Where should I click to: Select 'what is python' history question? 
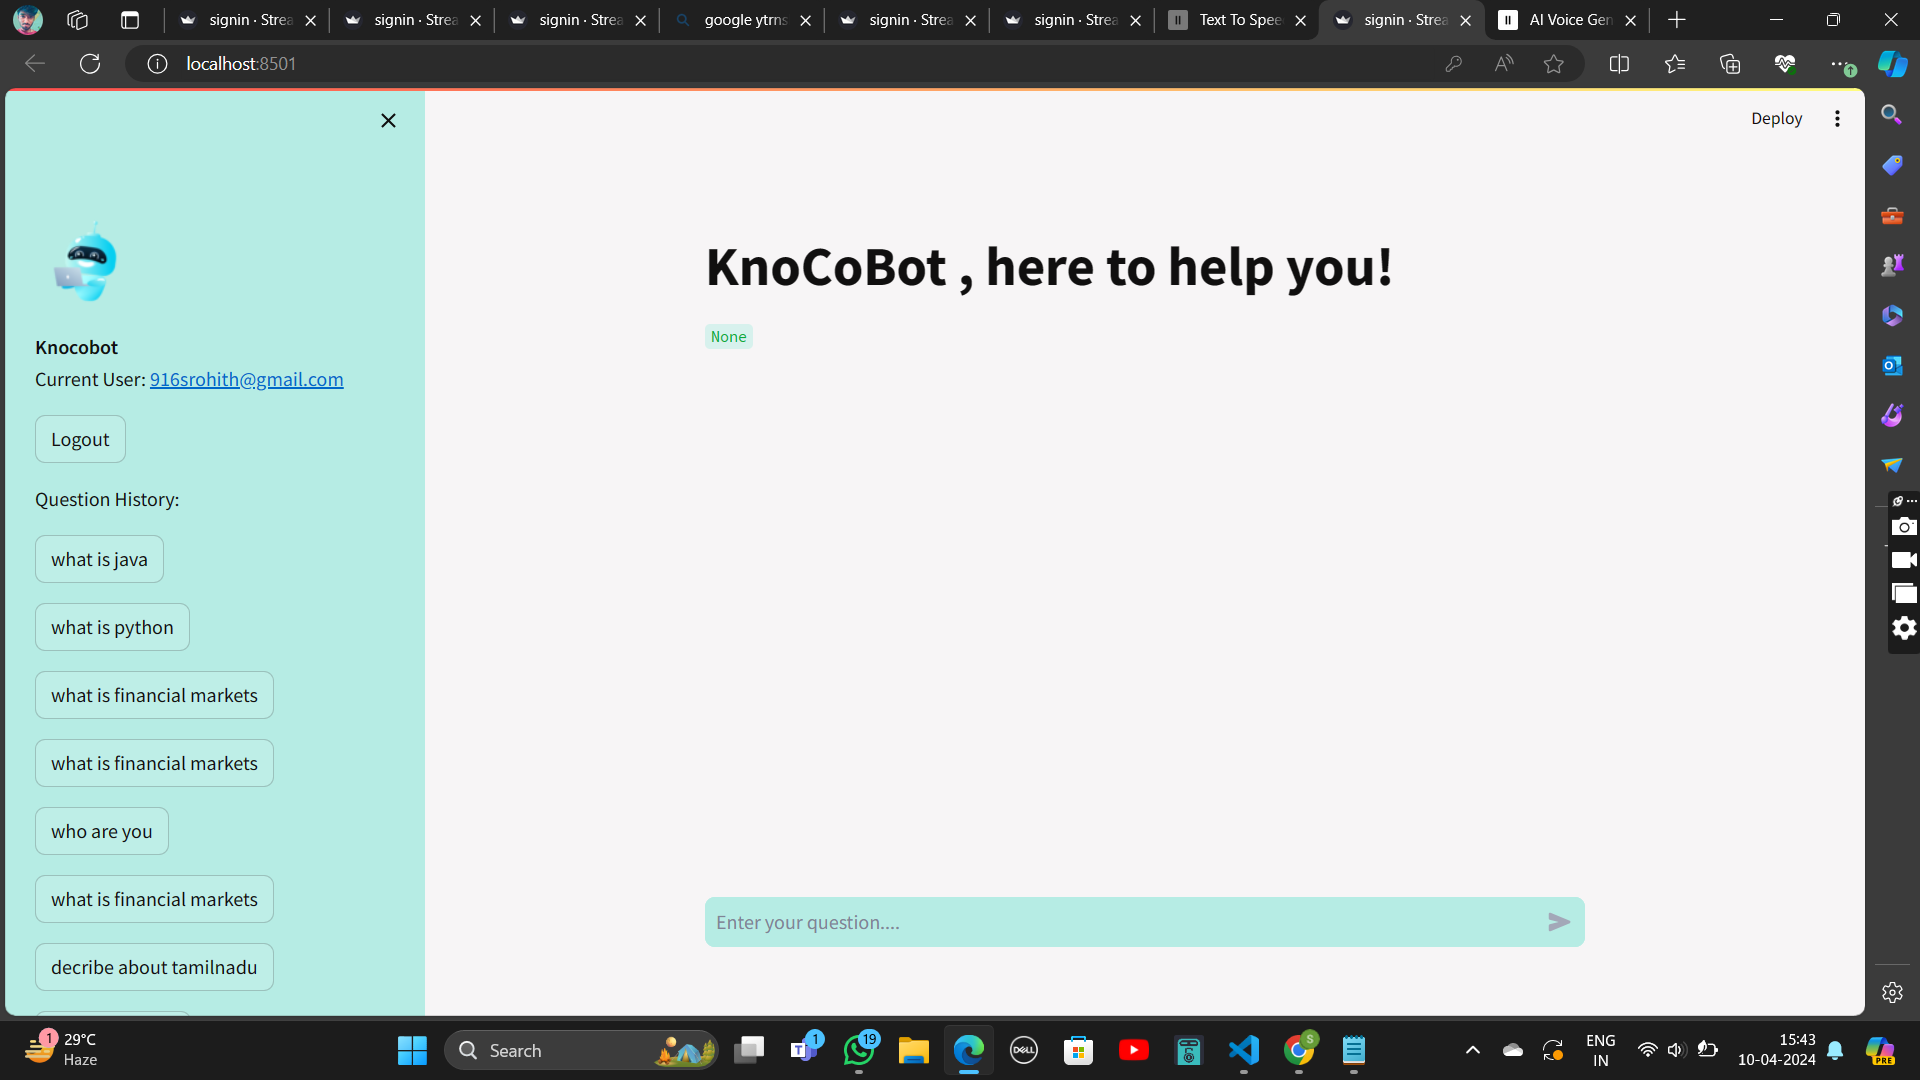[112, 627]
